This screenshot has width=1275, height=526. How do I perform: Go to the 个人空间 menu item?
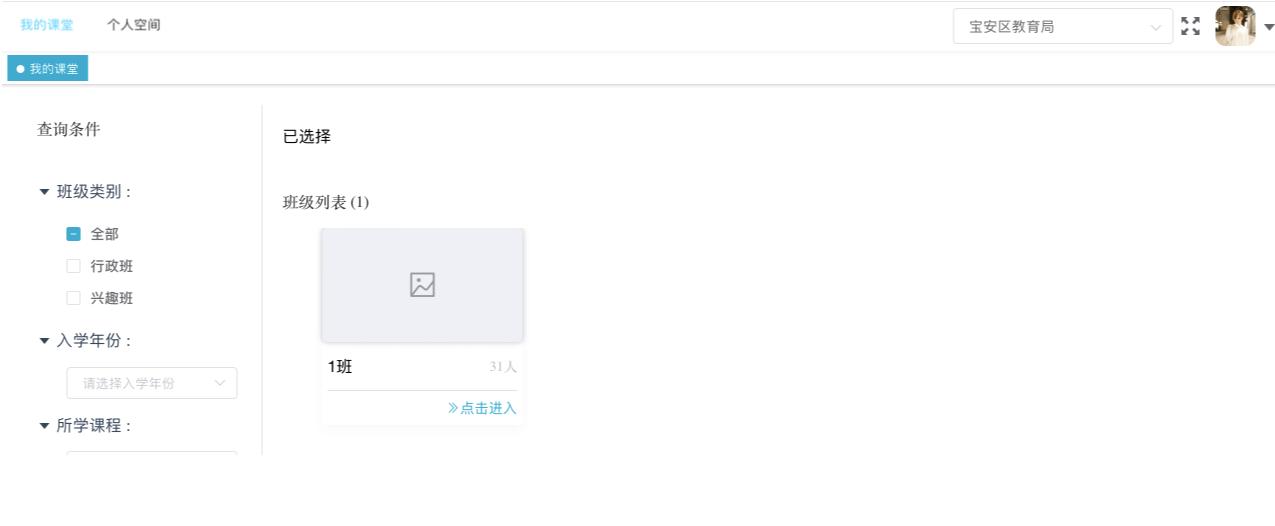click(x=134, y=25)
